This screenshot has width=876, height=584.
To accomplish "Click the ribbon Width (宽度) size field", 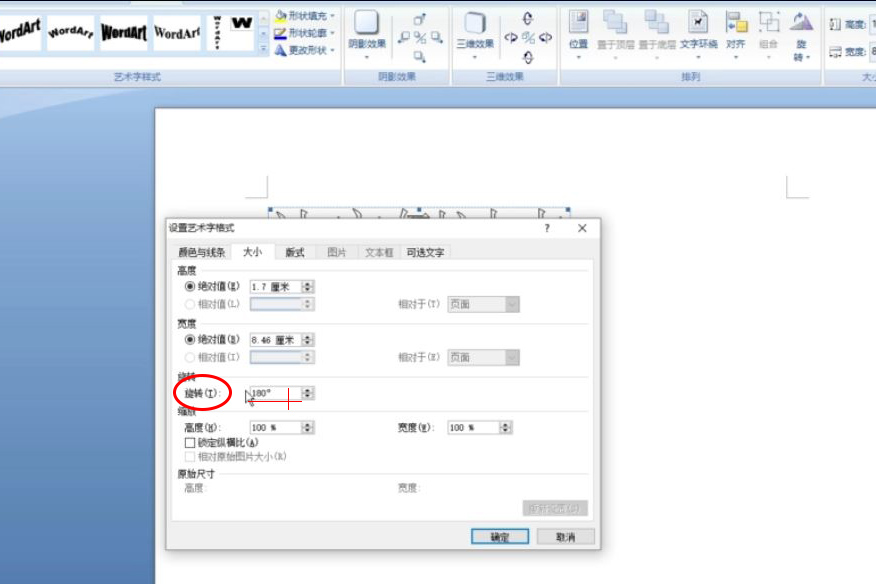I will pos(873,51).
